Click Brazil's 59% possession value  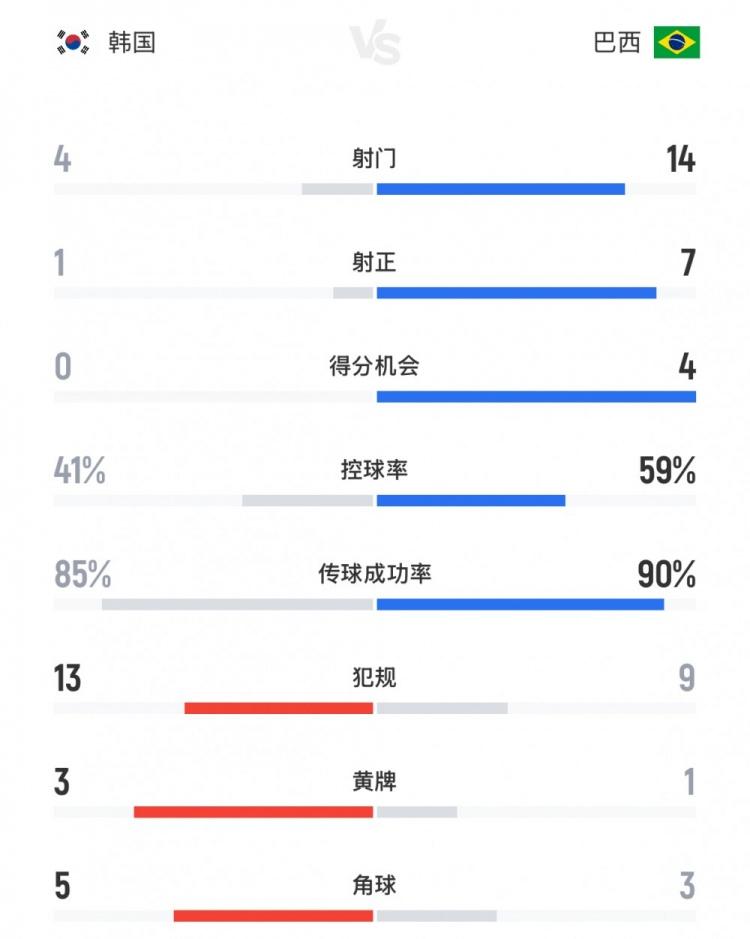click(x=667, y=471)
